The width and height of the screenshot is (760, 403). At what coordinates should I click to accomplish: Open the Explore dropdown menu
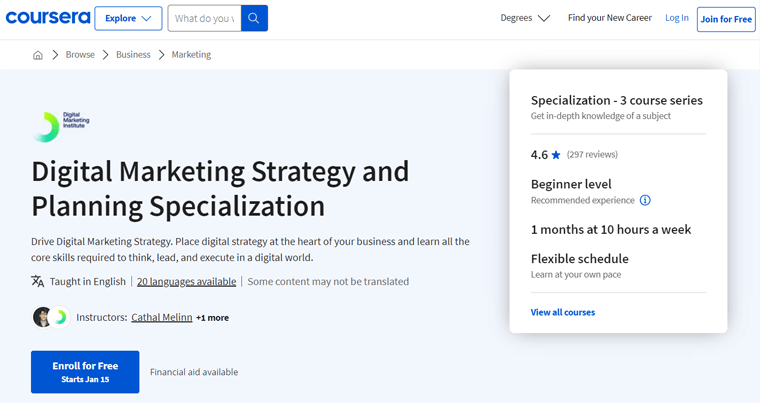[128, 18]
